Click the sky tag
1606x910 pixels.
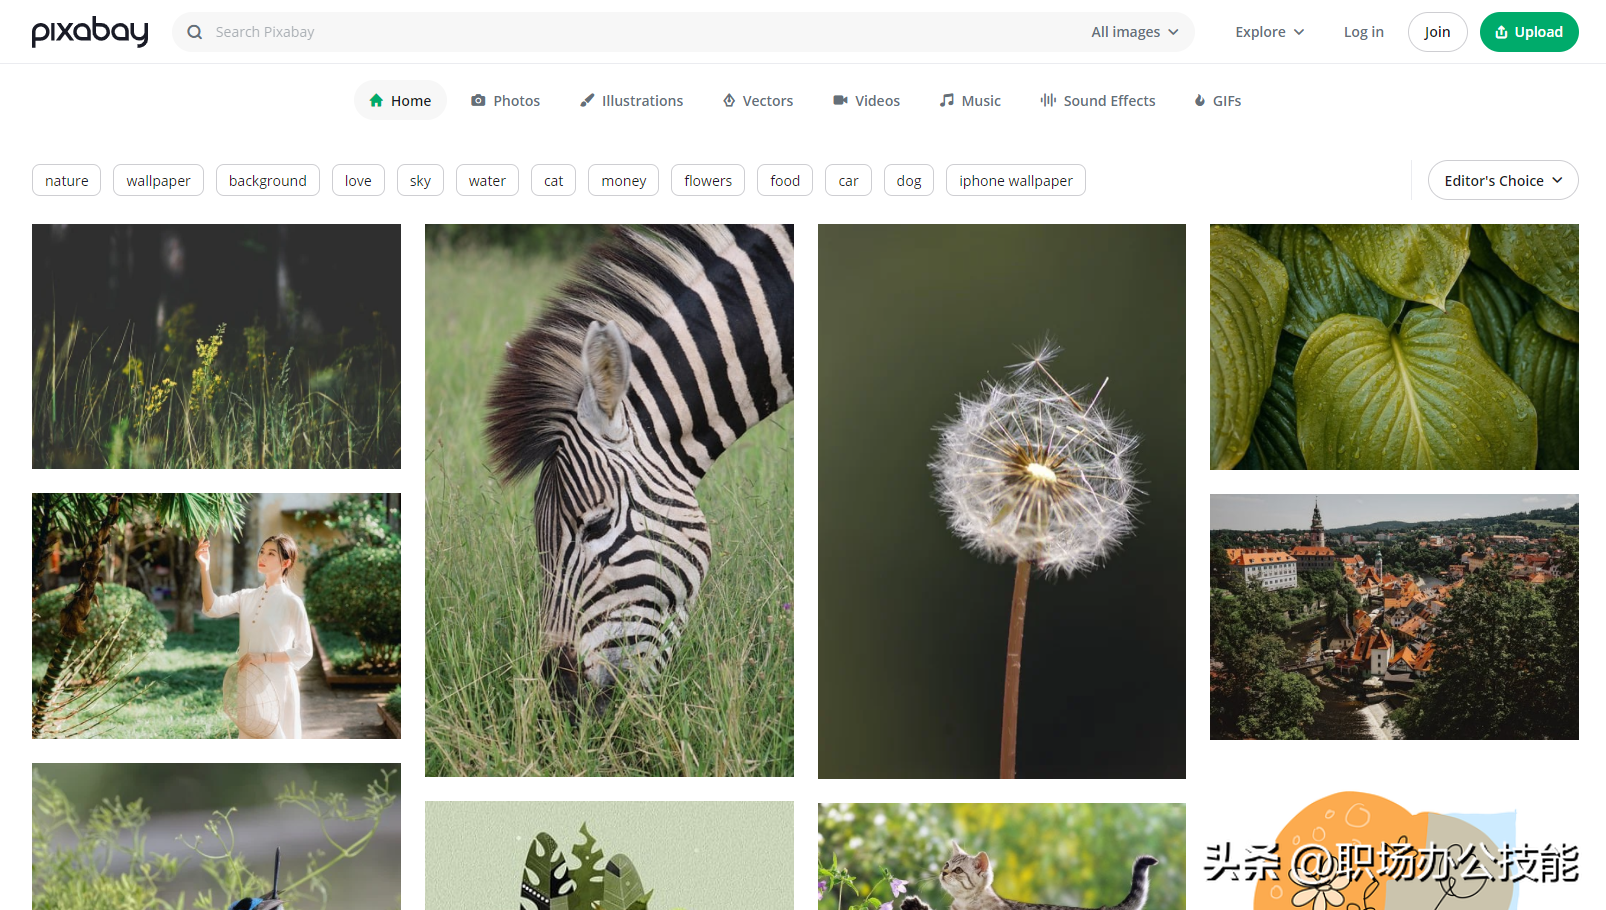(x=420, y=180)
